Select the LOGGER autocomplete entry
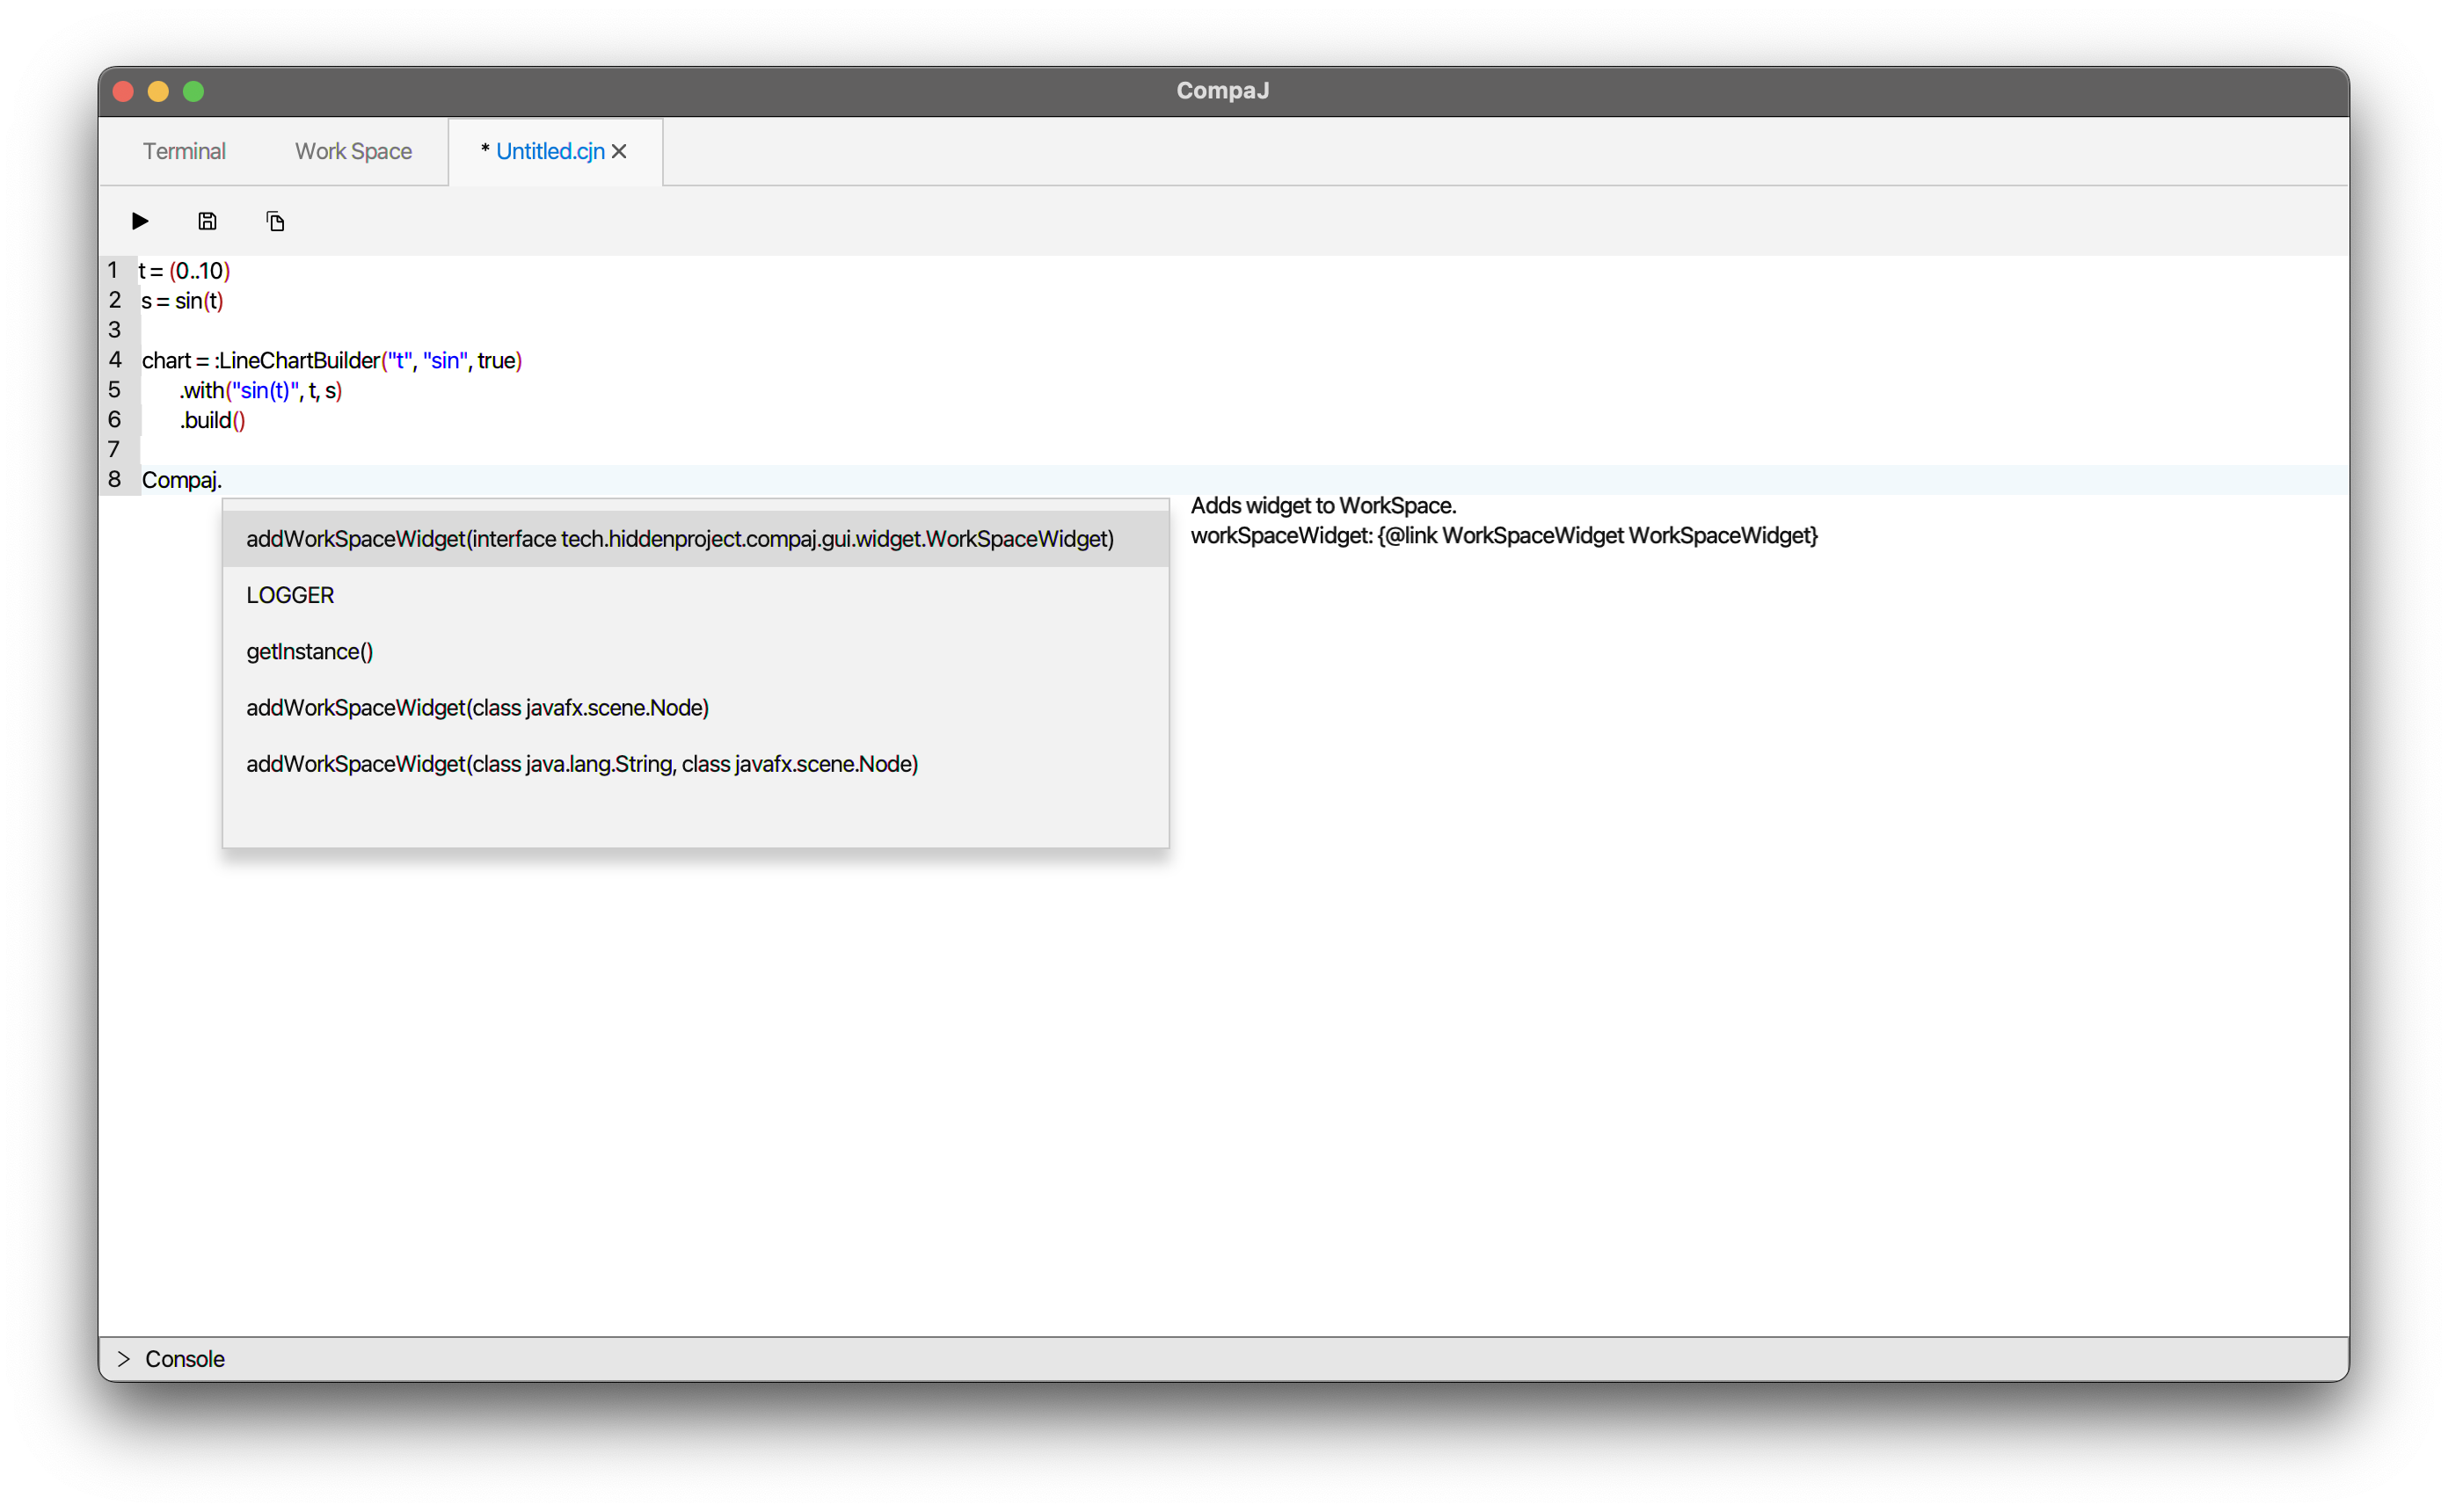 [290, 595]
